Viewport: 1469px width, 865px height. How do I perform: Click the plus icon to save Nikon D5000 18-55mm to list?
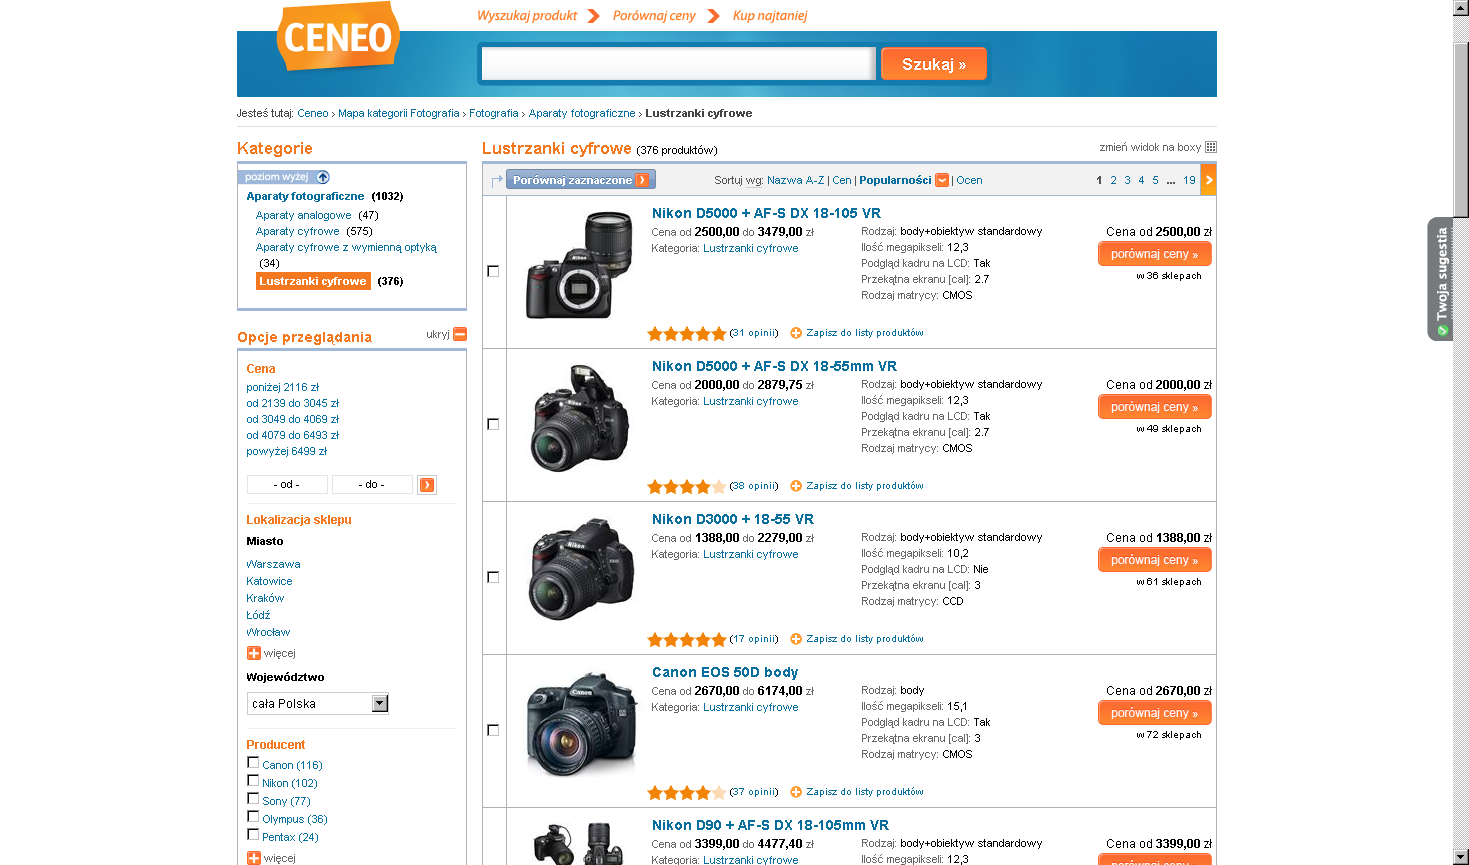[x=796, y=486]
